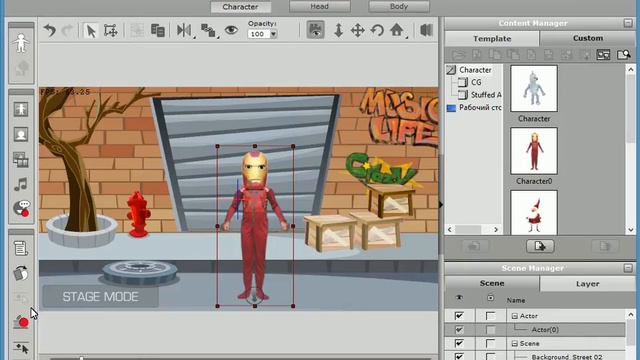640x360 pixels.
Task: Collapse the Scene group in Scene Manager
Action: pos(515,344)
